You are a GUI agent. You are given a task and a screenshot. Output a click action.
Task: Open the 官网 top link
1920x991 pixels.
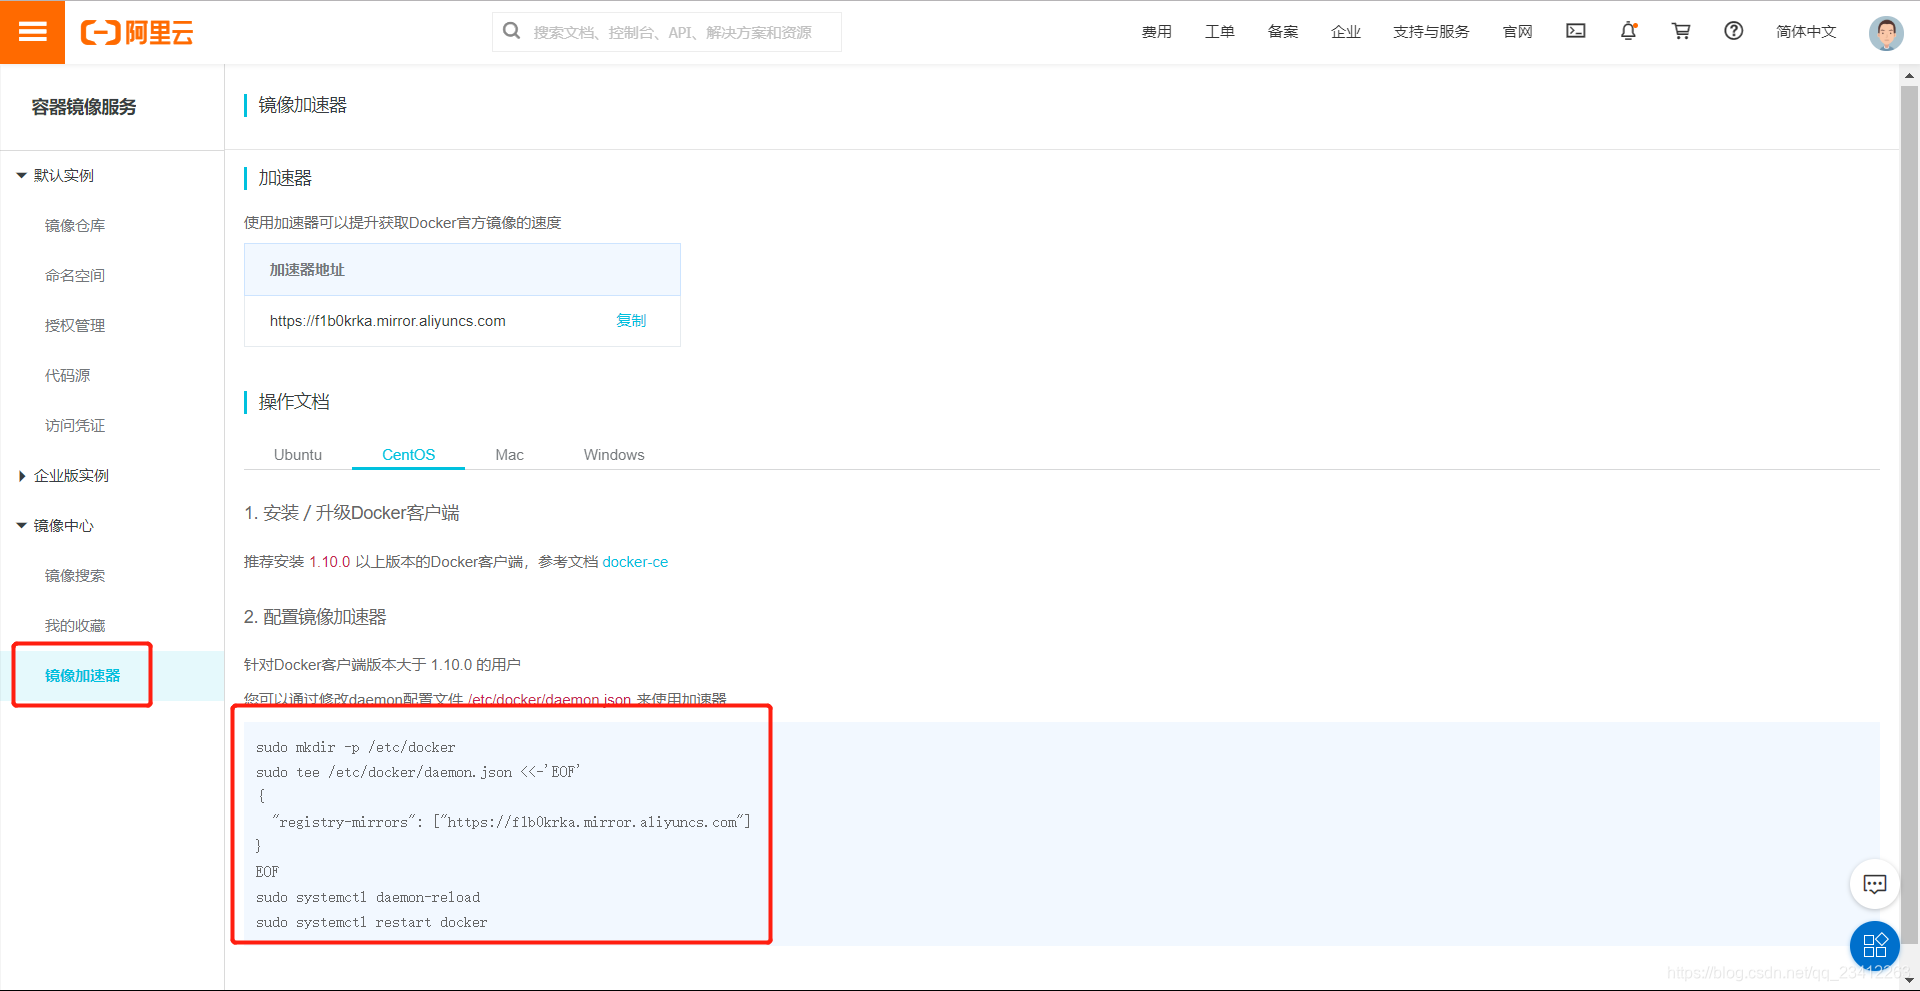point(1518,32)
